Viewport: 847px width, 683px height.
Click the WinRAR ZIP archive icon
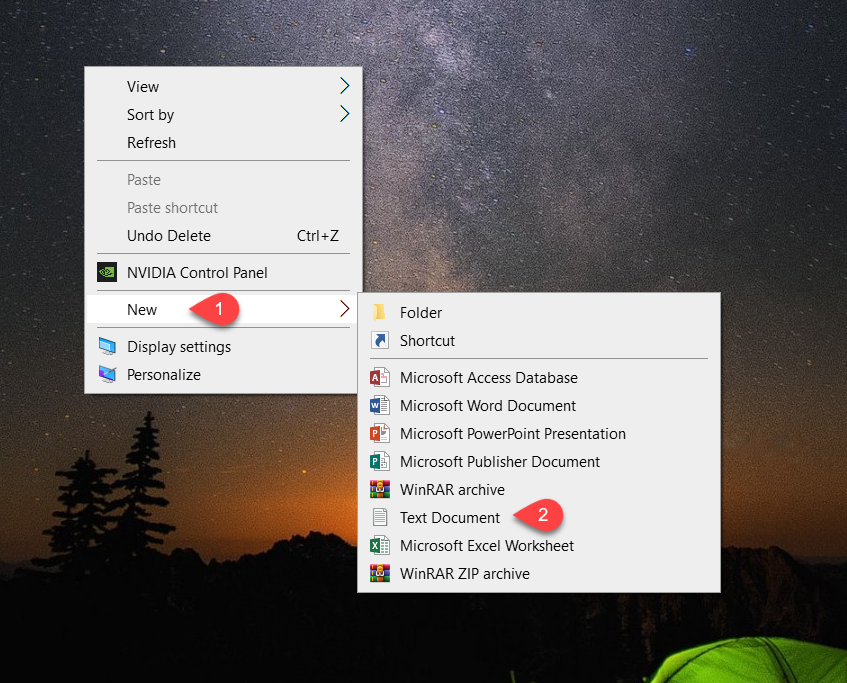click(x=380, y=573)
